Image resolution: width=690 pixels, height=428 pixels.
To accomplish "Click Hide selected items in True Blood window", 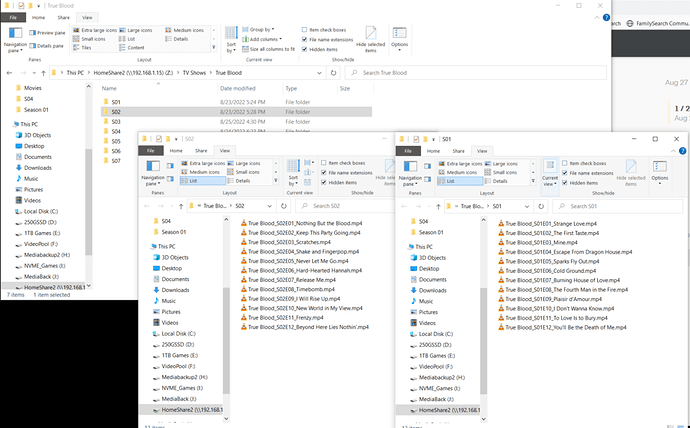I will (x=371, y=40).
